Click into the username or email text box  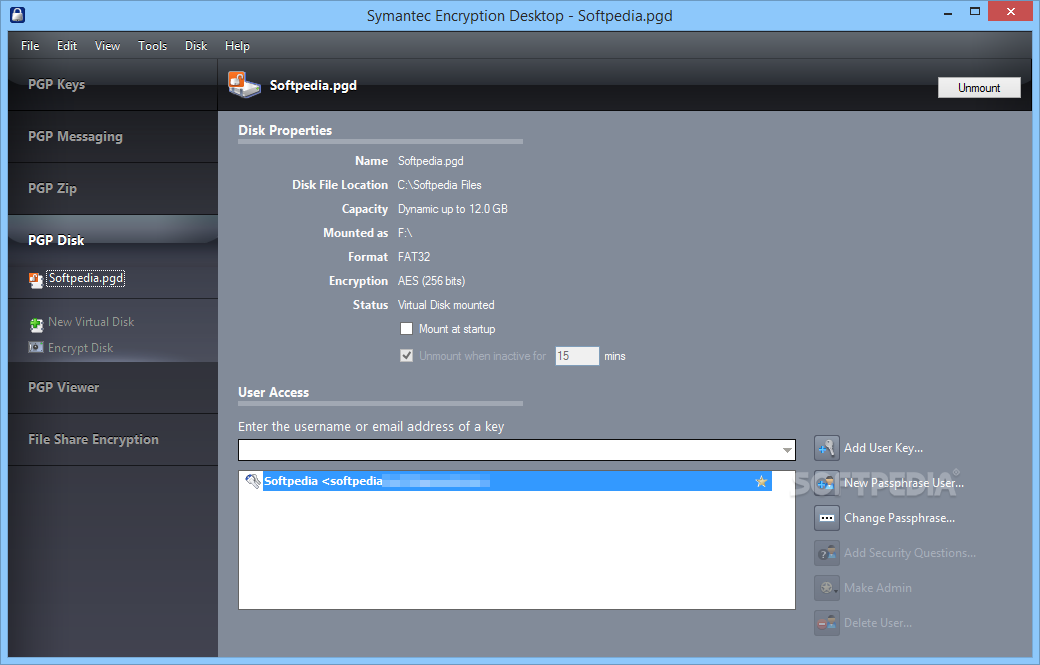click(x=509, y=450)
